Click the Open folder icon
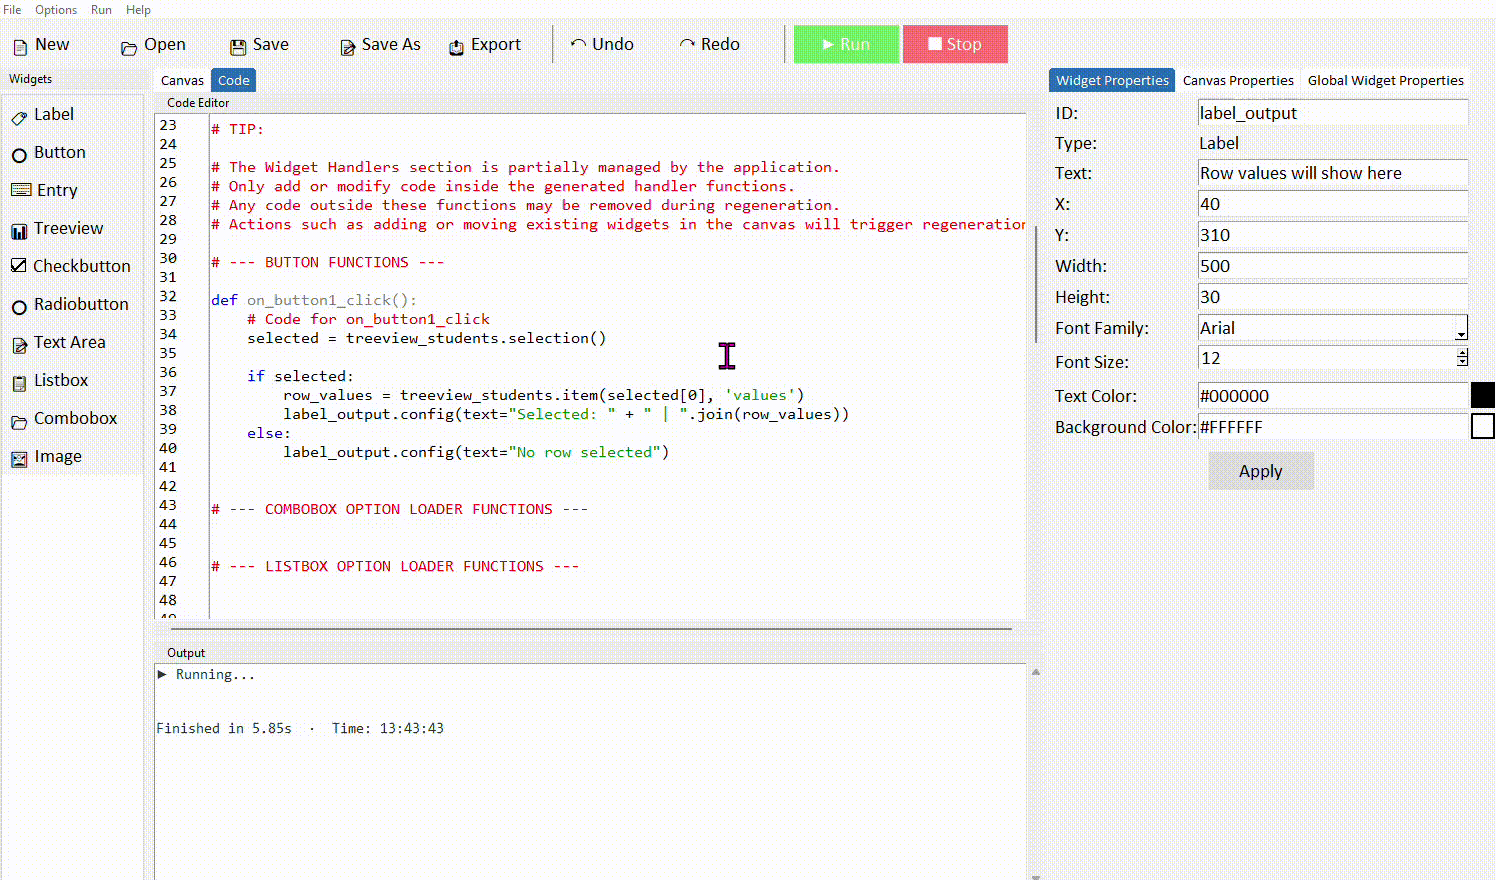This screenshot has width=1496, height=880. [x=128, y=47]
